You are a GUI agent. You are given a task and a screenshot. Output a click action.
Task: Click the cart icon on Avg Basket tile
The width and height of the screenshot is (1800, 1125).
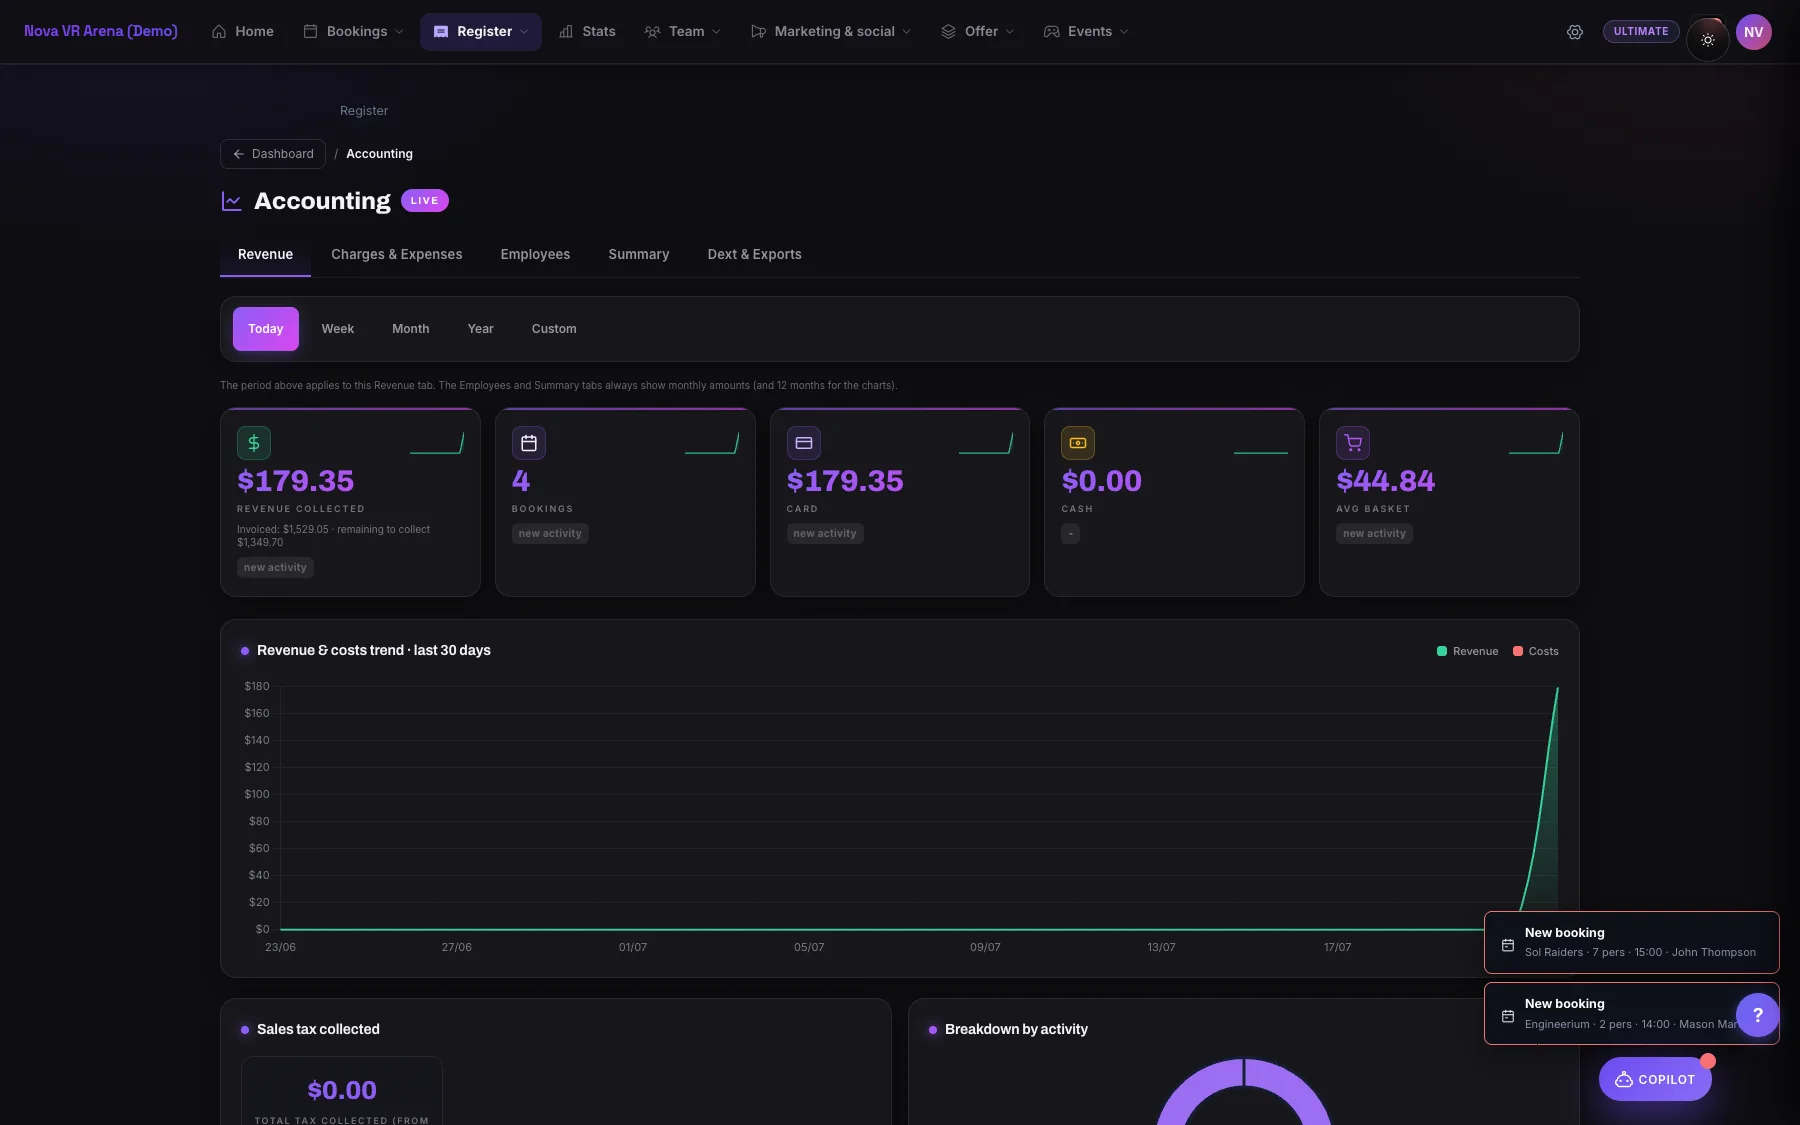pyautogui.click(x=1353, y=443)
